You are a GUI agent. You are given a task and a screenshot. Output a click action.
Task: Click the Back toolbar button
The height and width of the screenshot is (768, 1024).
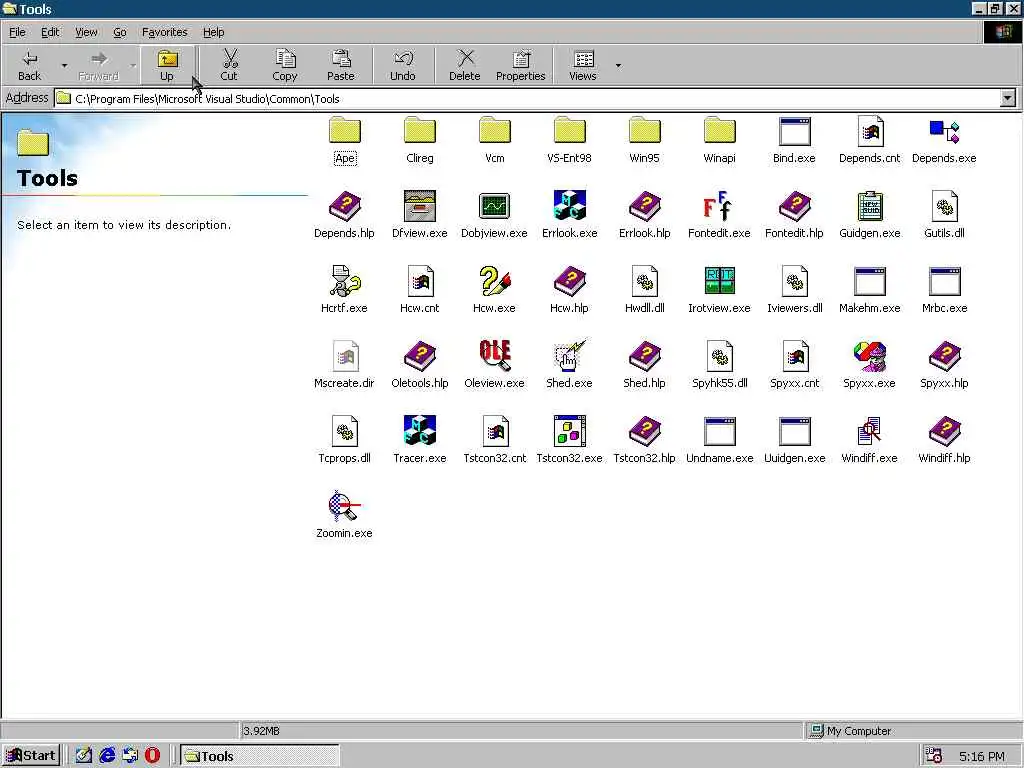pyautogui.click(x=29, y=65)
